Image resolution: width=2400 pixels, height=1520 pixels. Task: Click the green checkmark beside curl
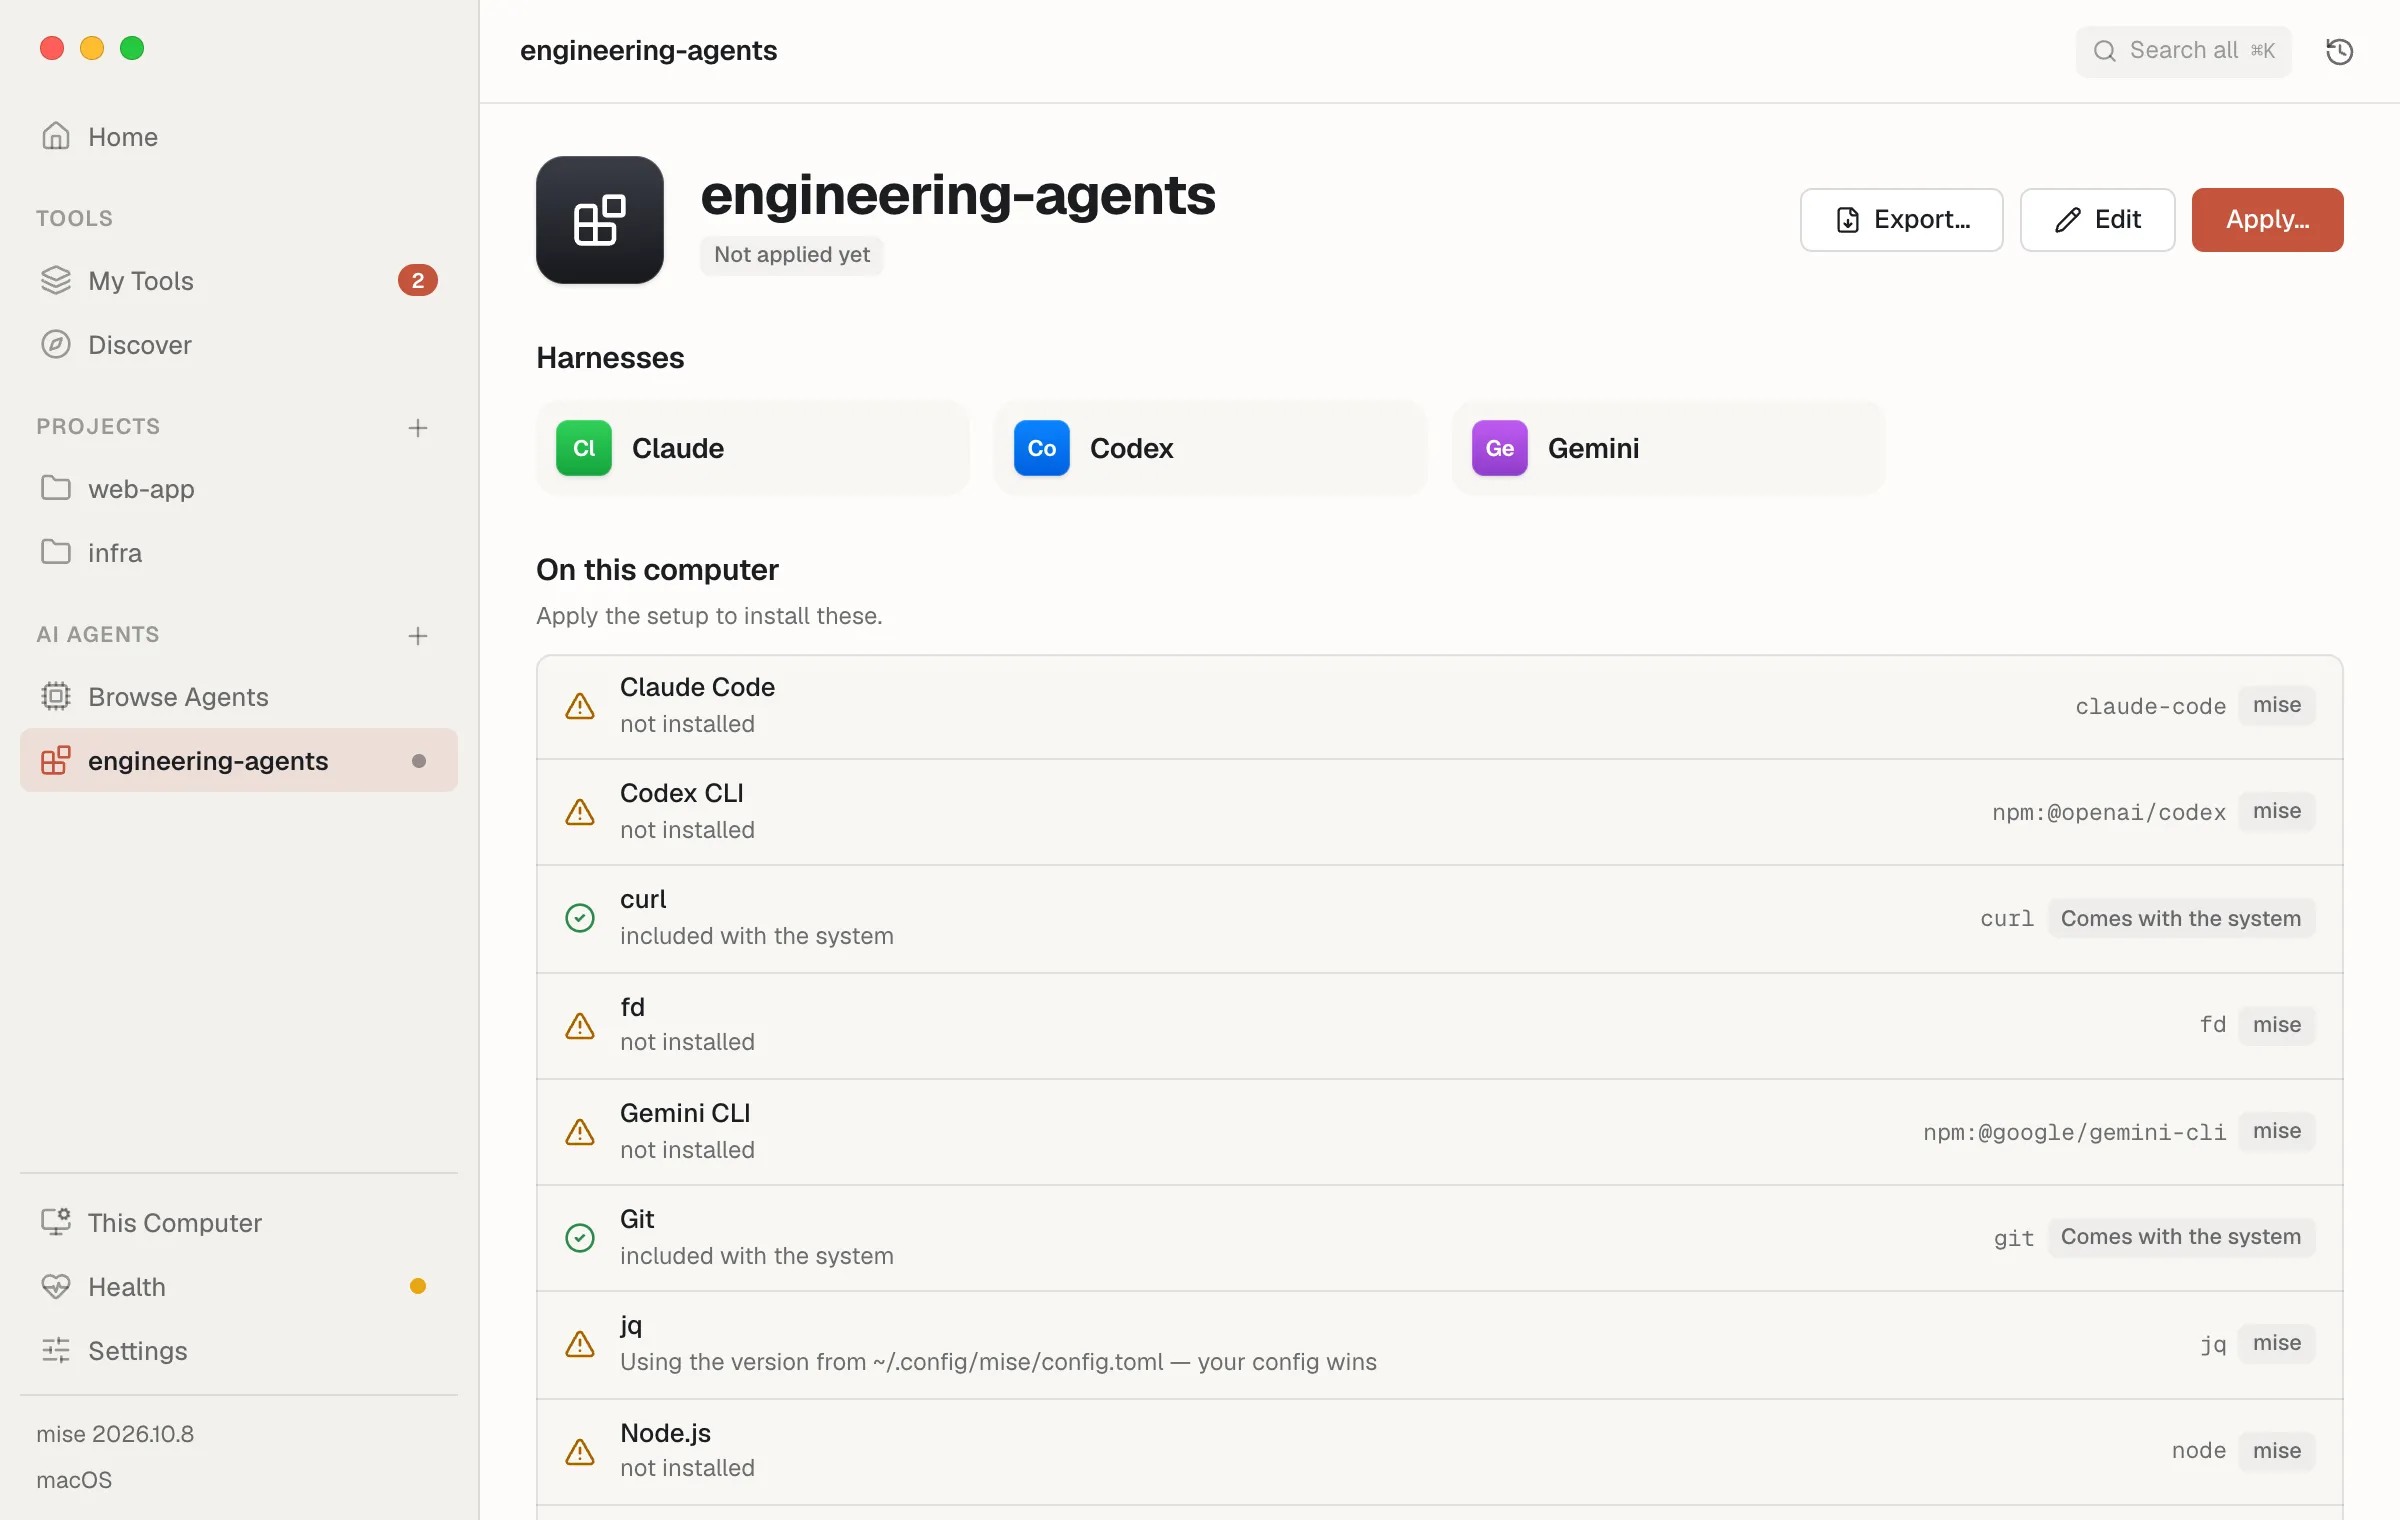(x=580, y=918)
